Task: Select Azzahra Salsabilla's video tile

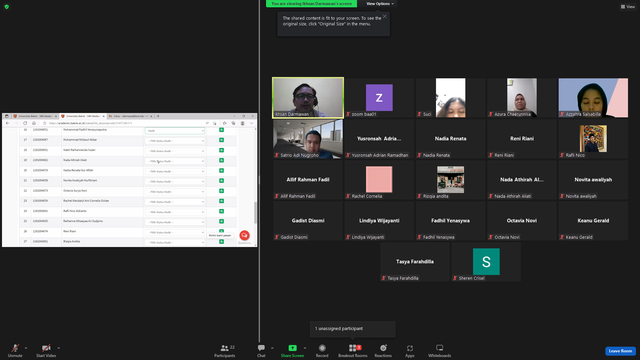Action: pyautogui.click(x=593, y=98)
